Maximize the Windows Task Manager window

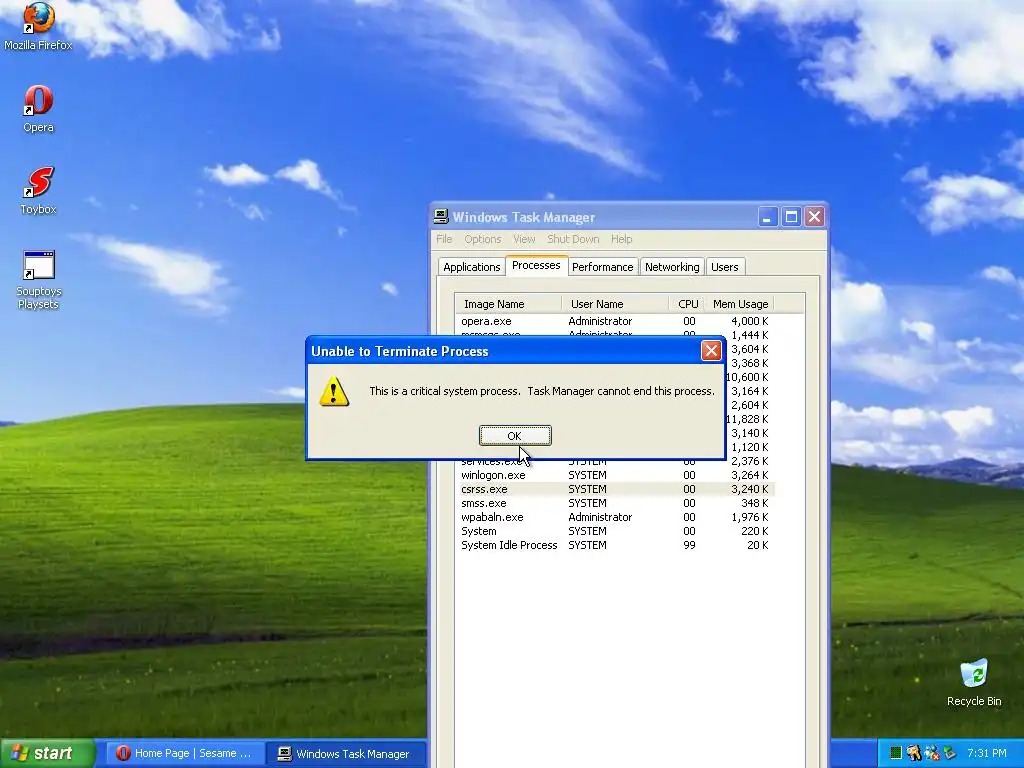click(791, 217)
